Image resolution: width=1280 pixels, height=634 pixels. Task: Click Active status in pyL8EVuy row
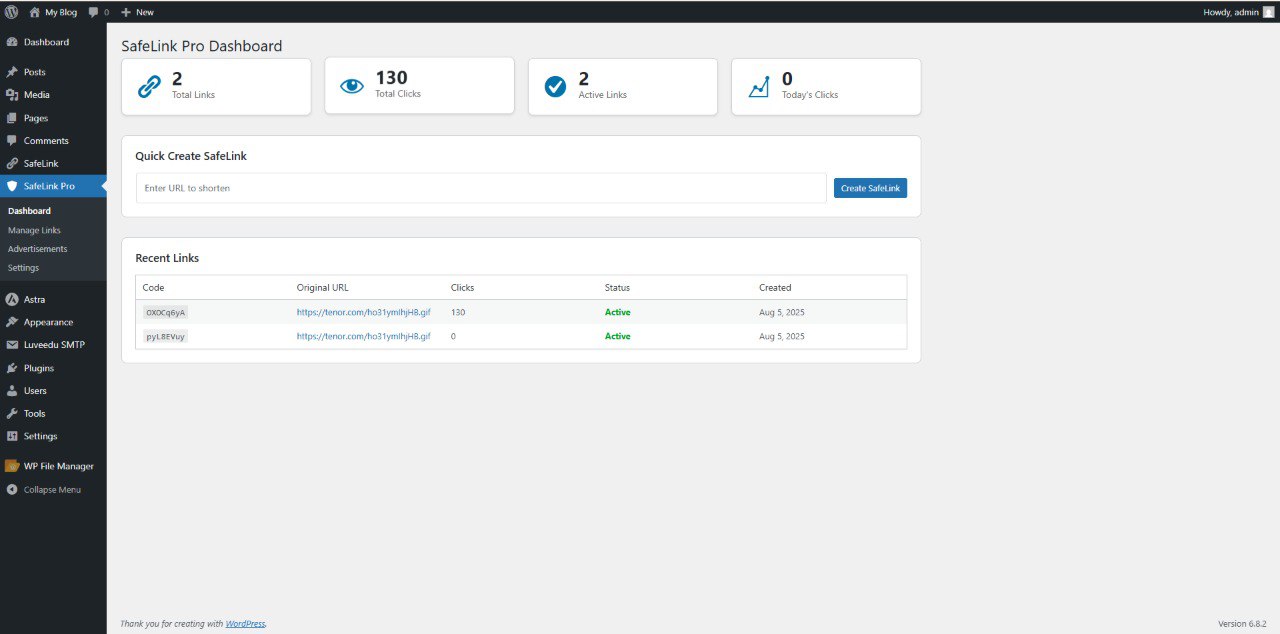coord(618,336)
